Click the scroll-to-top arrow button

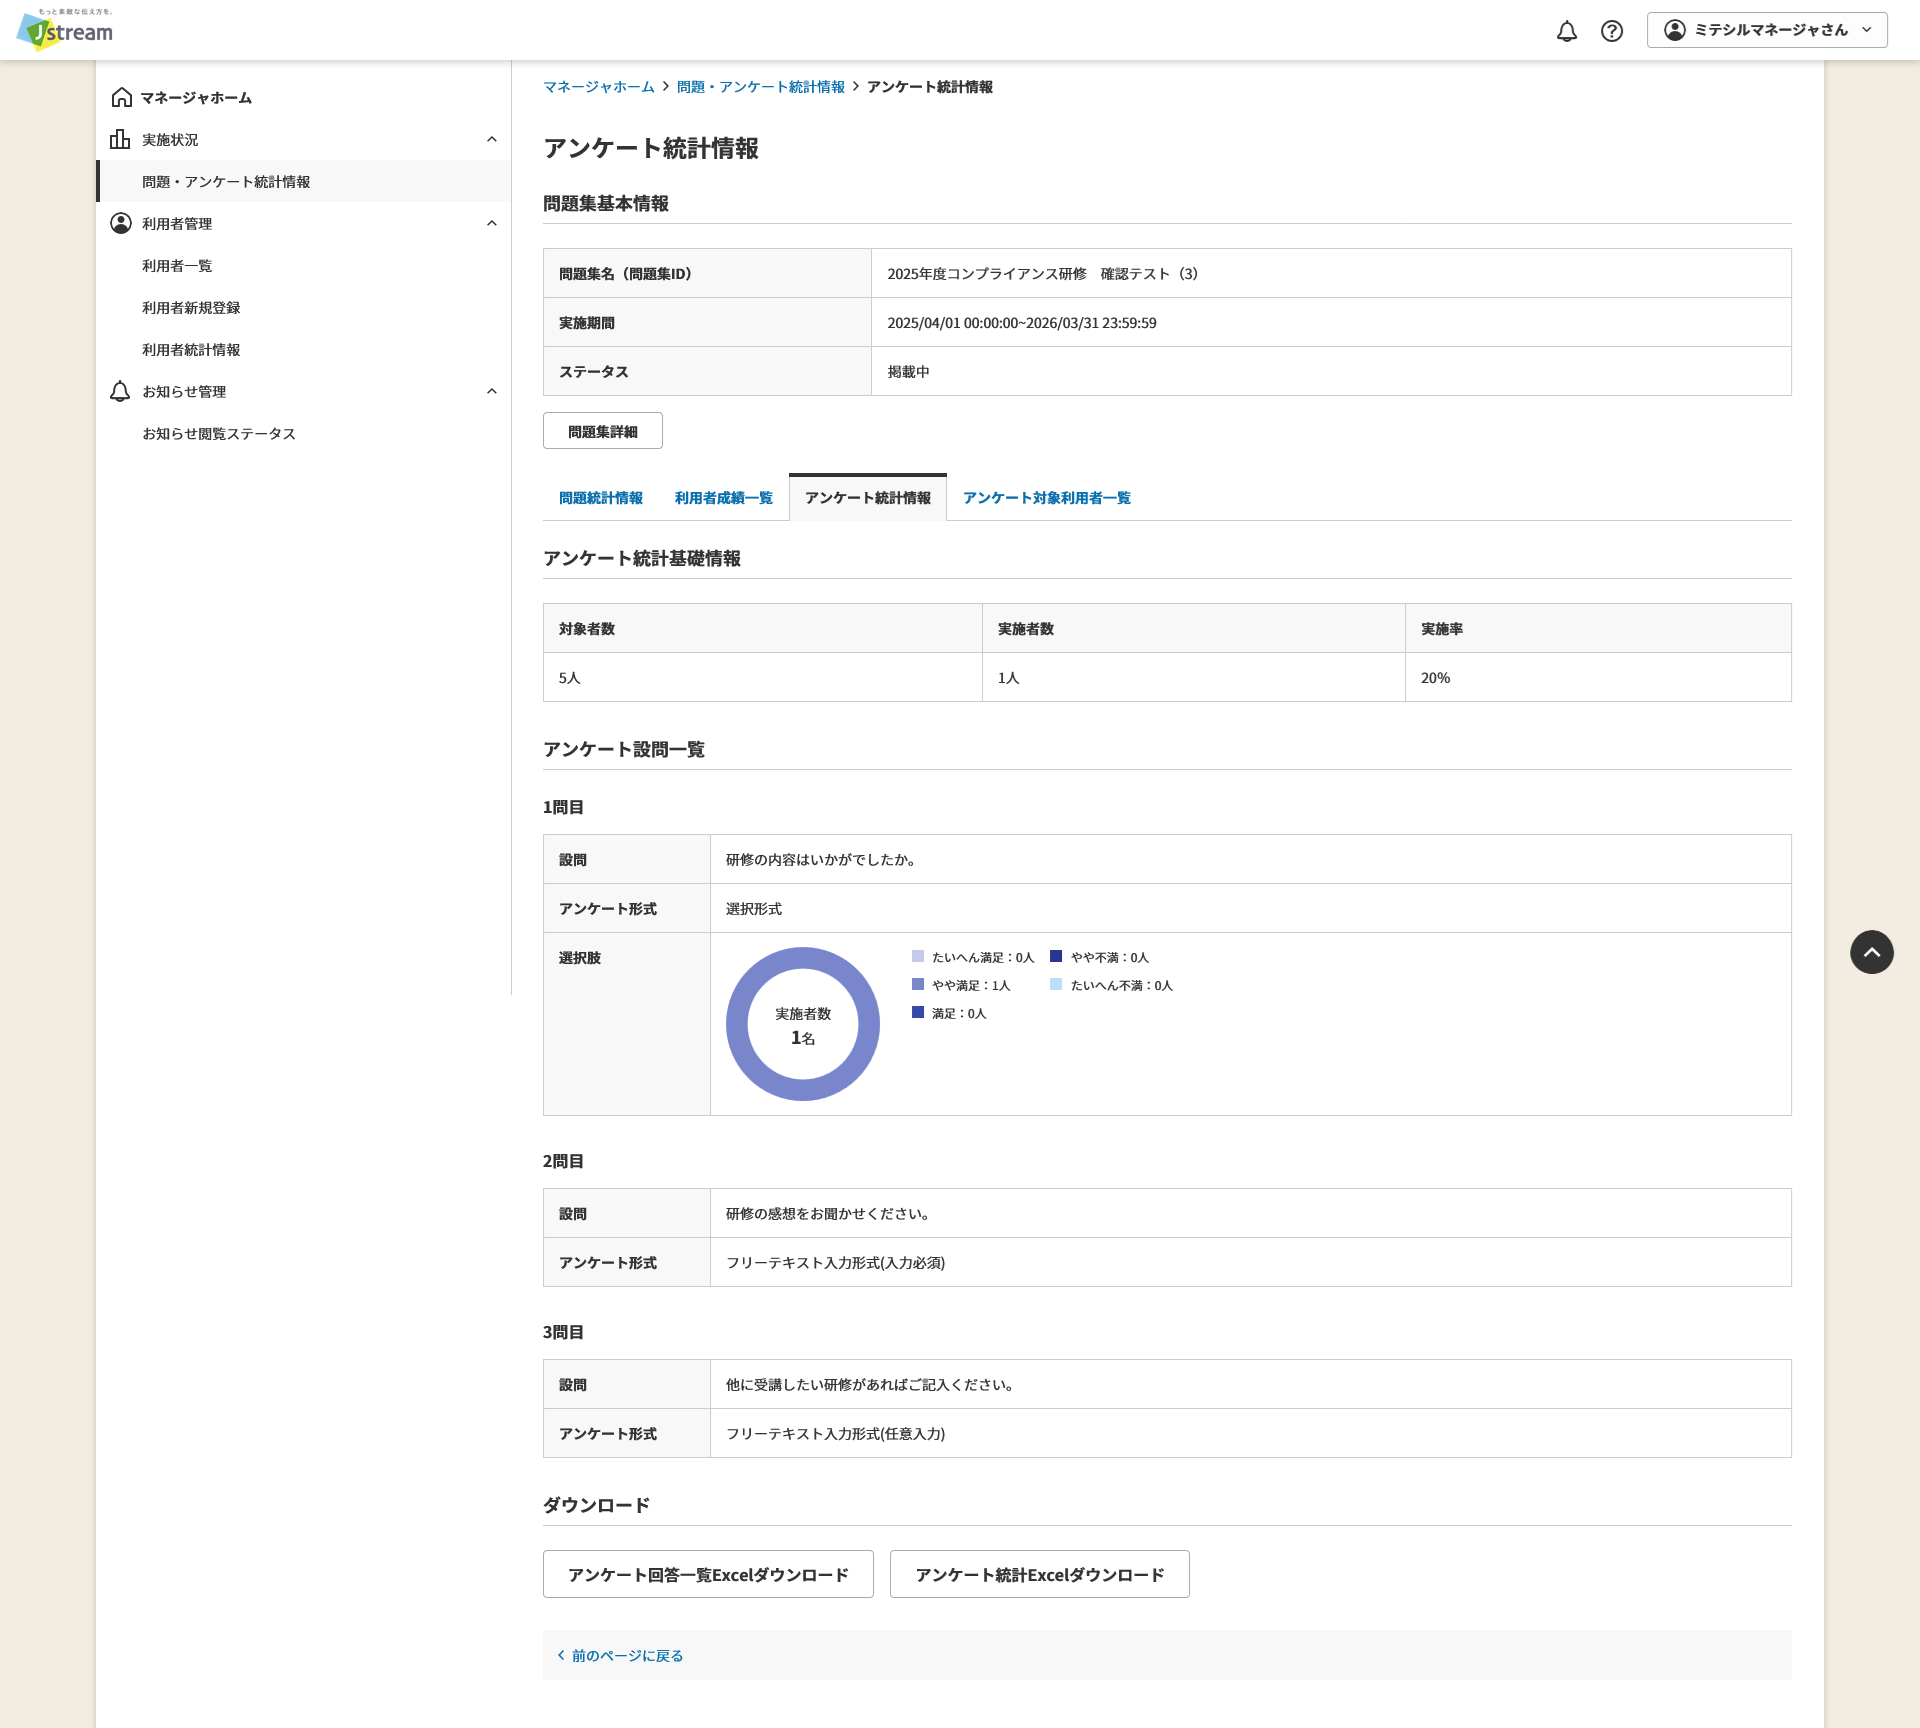(1871, 952)
